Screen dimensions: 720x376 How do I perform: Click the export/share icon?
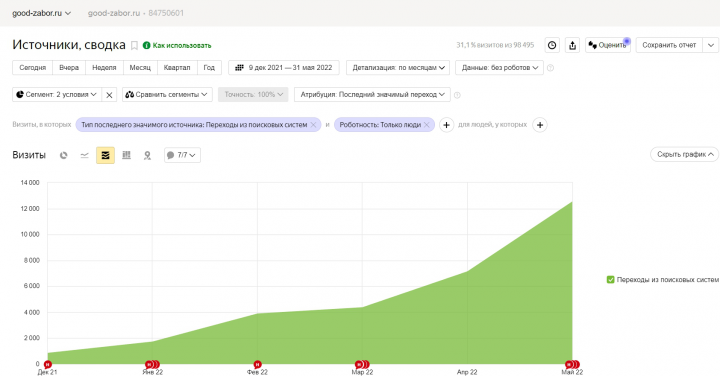pos(572,45)
